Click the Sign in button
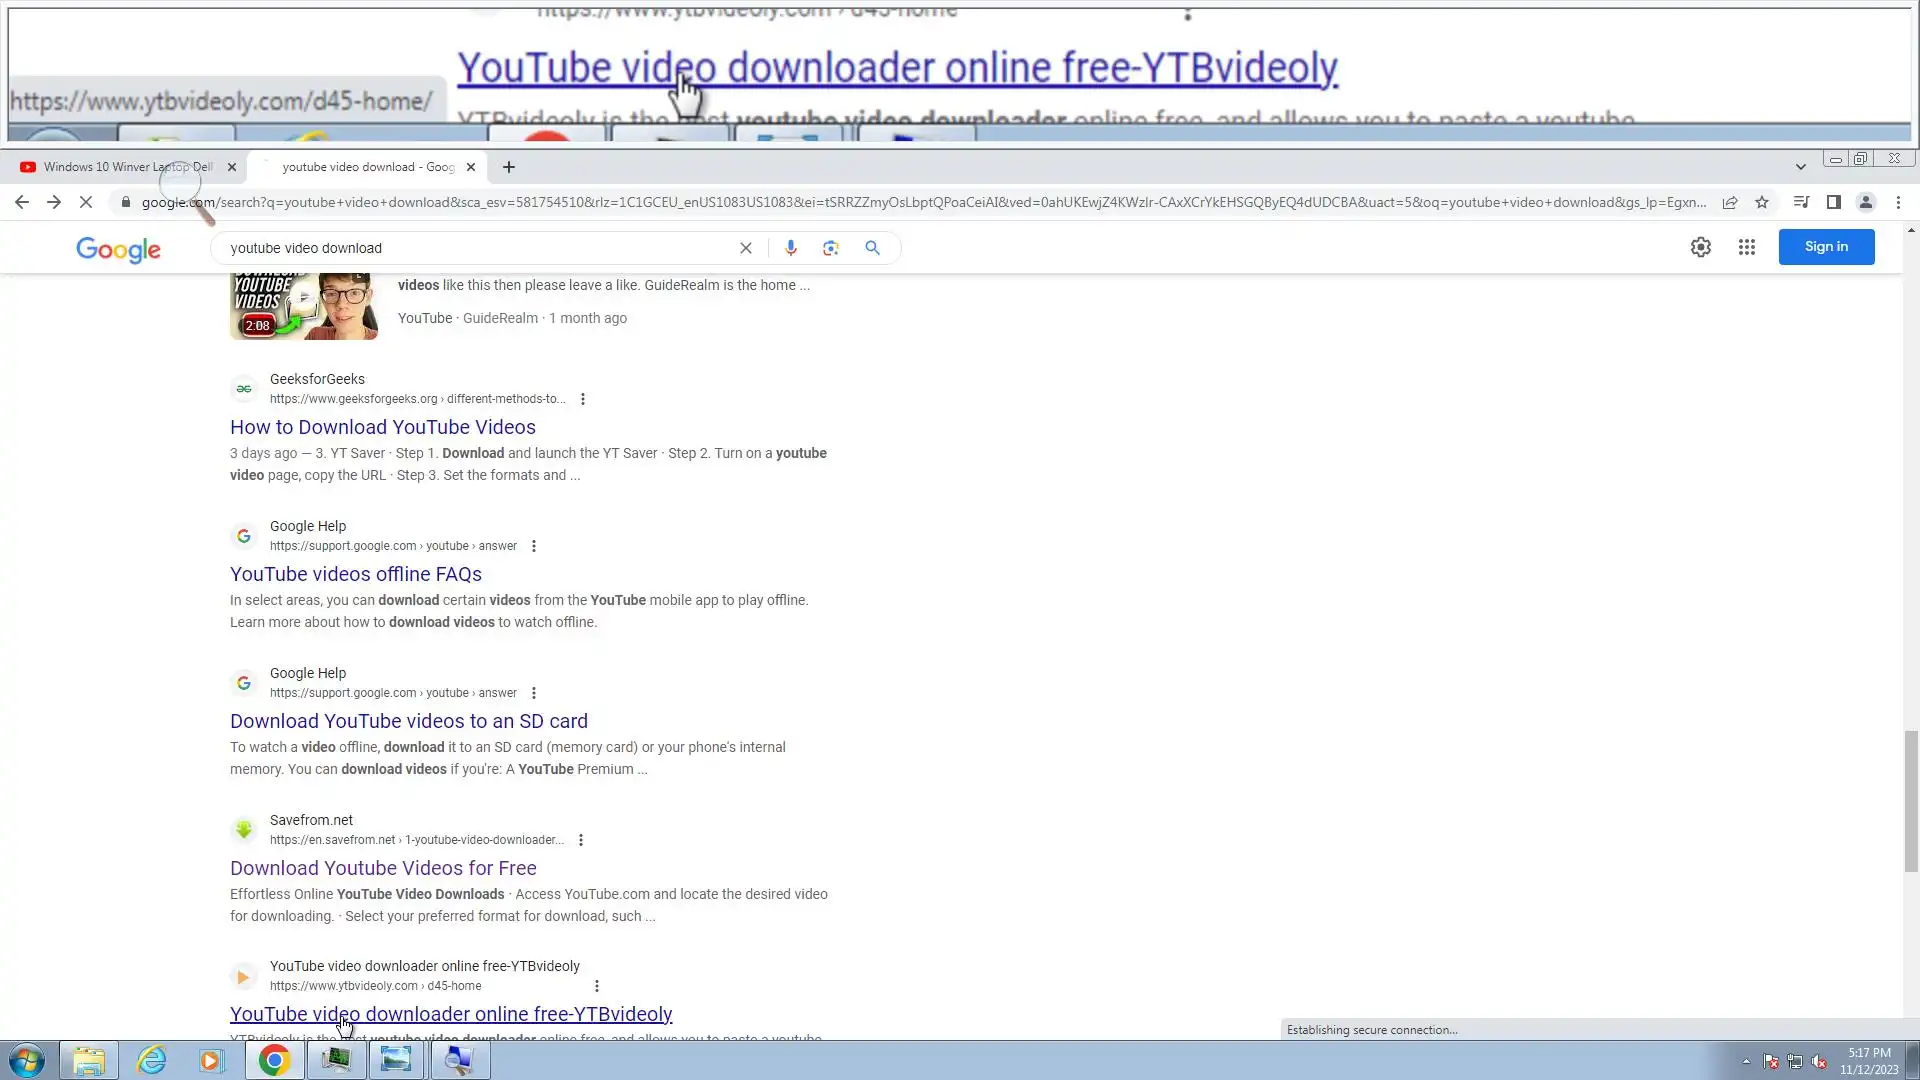 pos(1825,247)
